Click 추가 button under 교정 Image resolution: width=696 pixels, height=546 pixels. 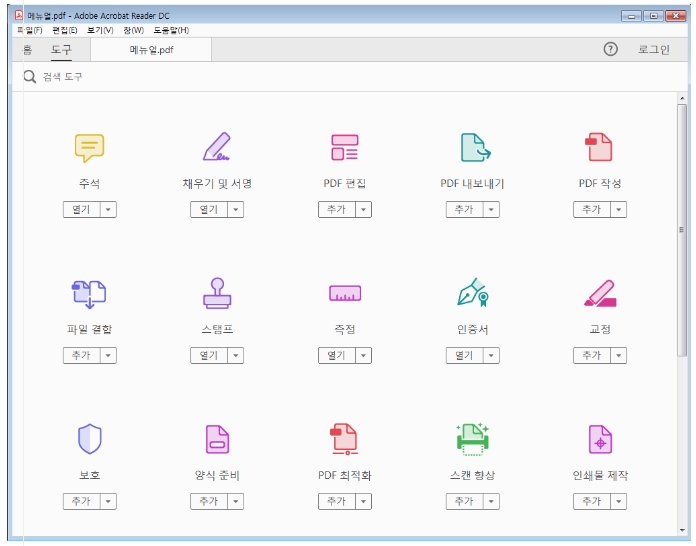tap(592, 356)
